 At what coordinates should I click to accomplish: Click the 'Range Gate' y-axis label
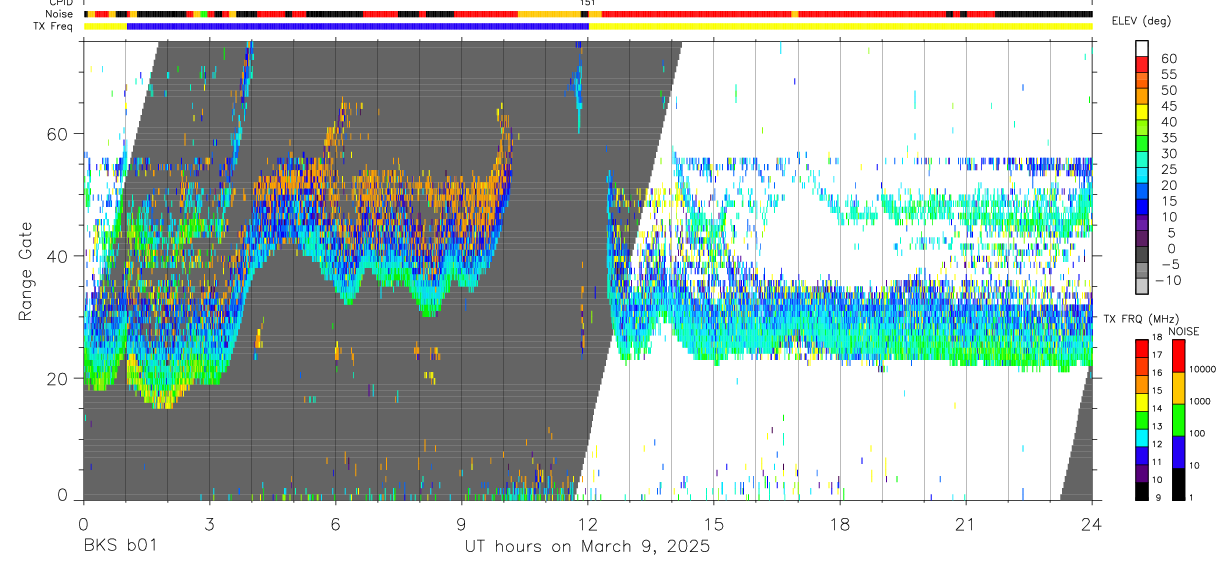[25, 272]
